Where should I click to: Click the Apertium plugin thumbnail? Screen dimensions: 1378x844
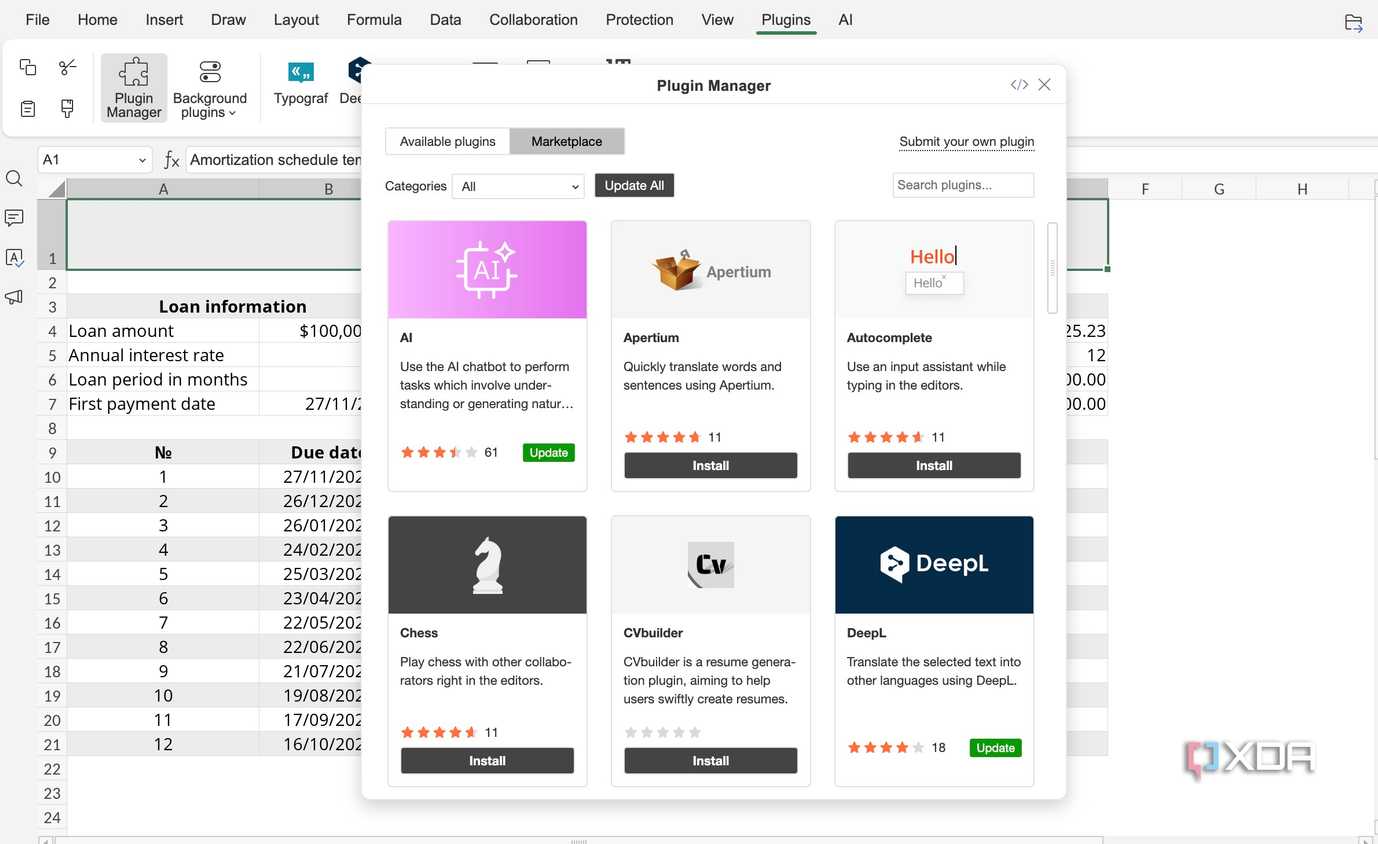711,270
